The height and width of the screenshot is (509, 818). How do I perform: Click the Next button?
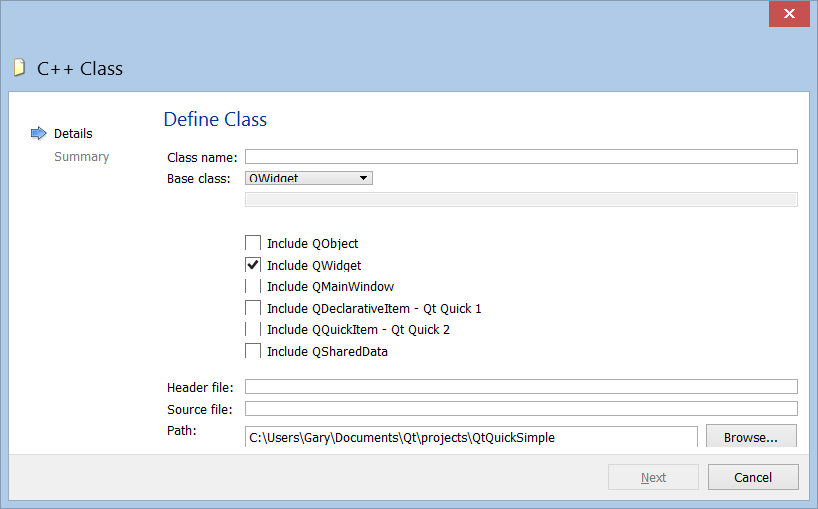653,477
